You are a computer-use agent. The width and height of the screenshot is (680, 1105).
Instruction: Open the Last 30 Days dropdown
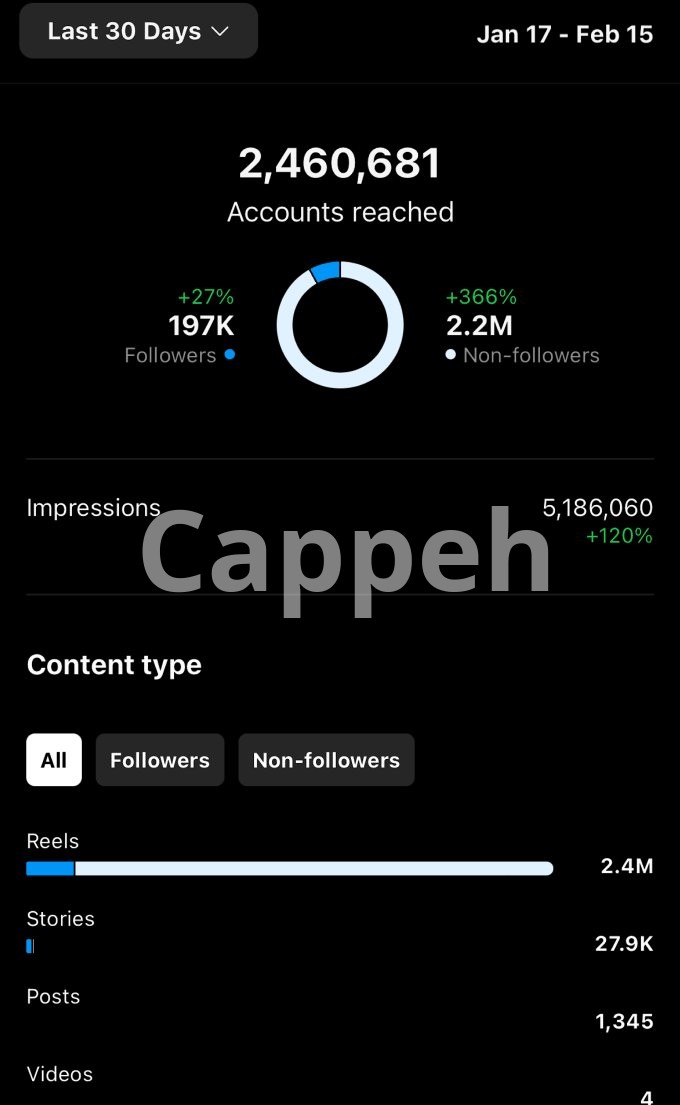pos(138,31)
